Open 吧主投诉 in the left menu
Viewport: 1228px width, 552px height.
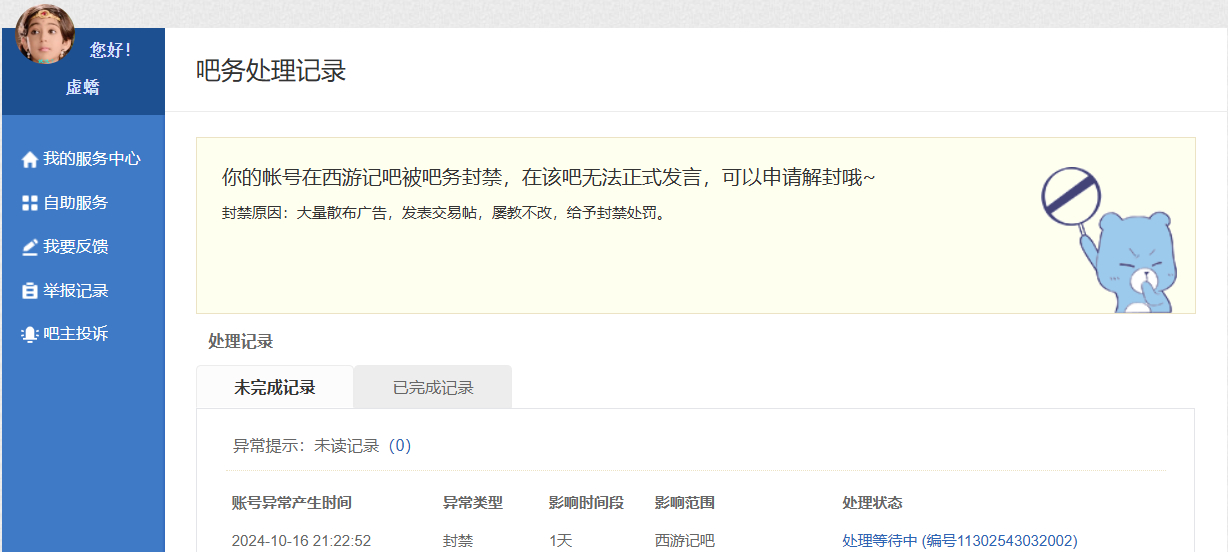pyautogui.click(x=75, y=334)
